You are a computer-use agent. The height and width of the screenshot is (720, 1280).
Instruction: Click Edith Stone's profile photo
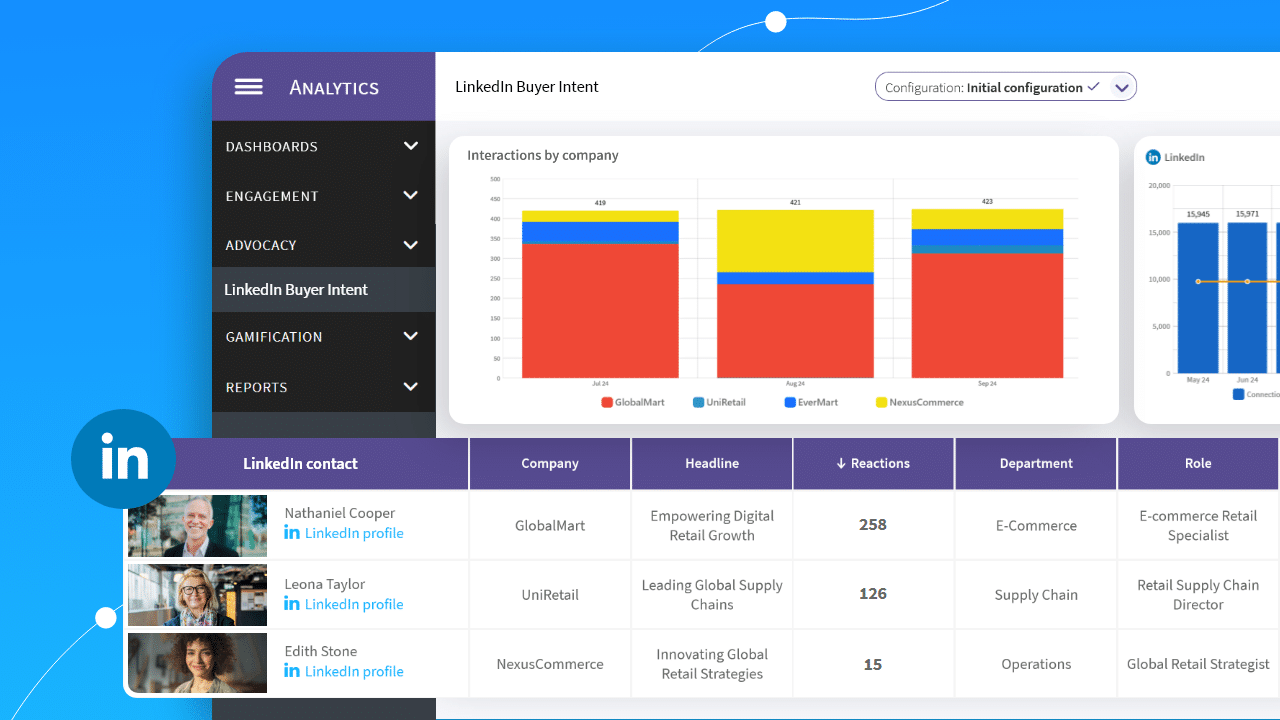click(197, 663)
